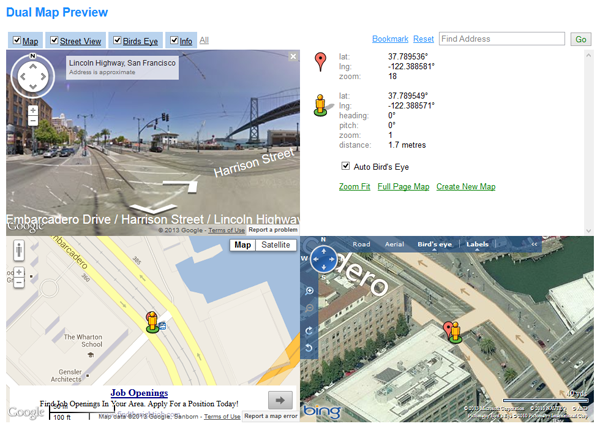Close the Street View panel

[293, 56]
